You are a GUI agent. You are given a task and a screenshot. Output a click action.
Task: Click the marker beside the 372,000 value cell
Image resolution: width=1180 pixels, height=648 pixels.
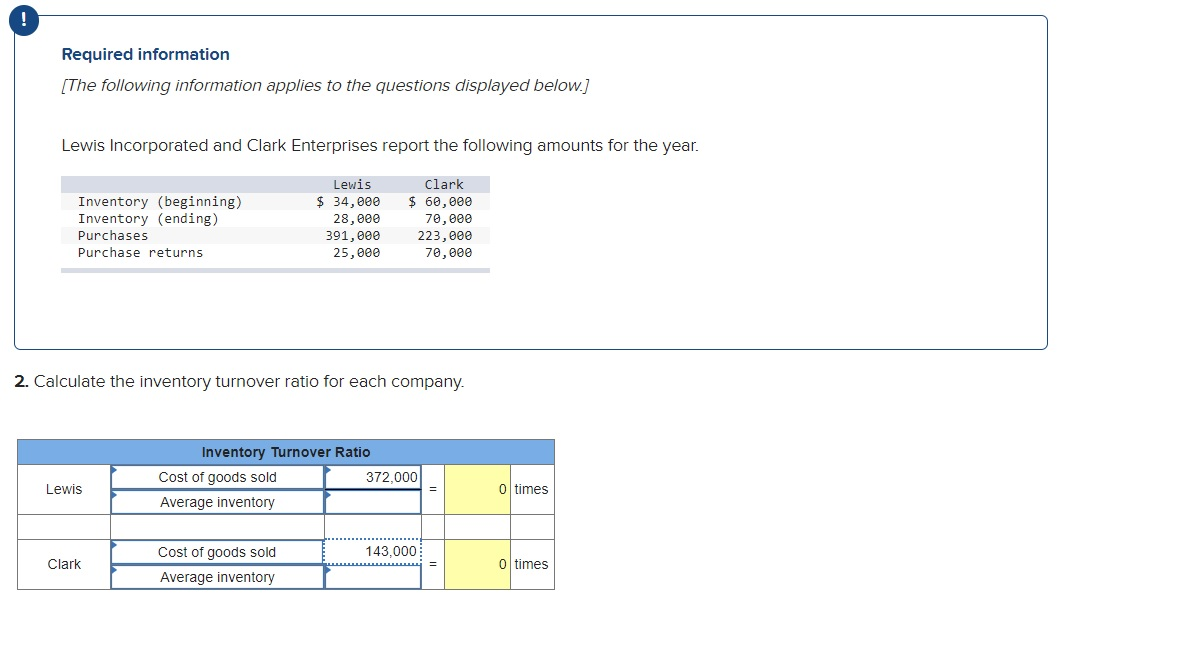click(x=327, y=471)
